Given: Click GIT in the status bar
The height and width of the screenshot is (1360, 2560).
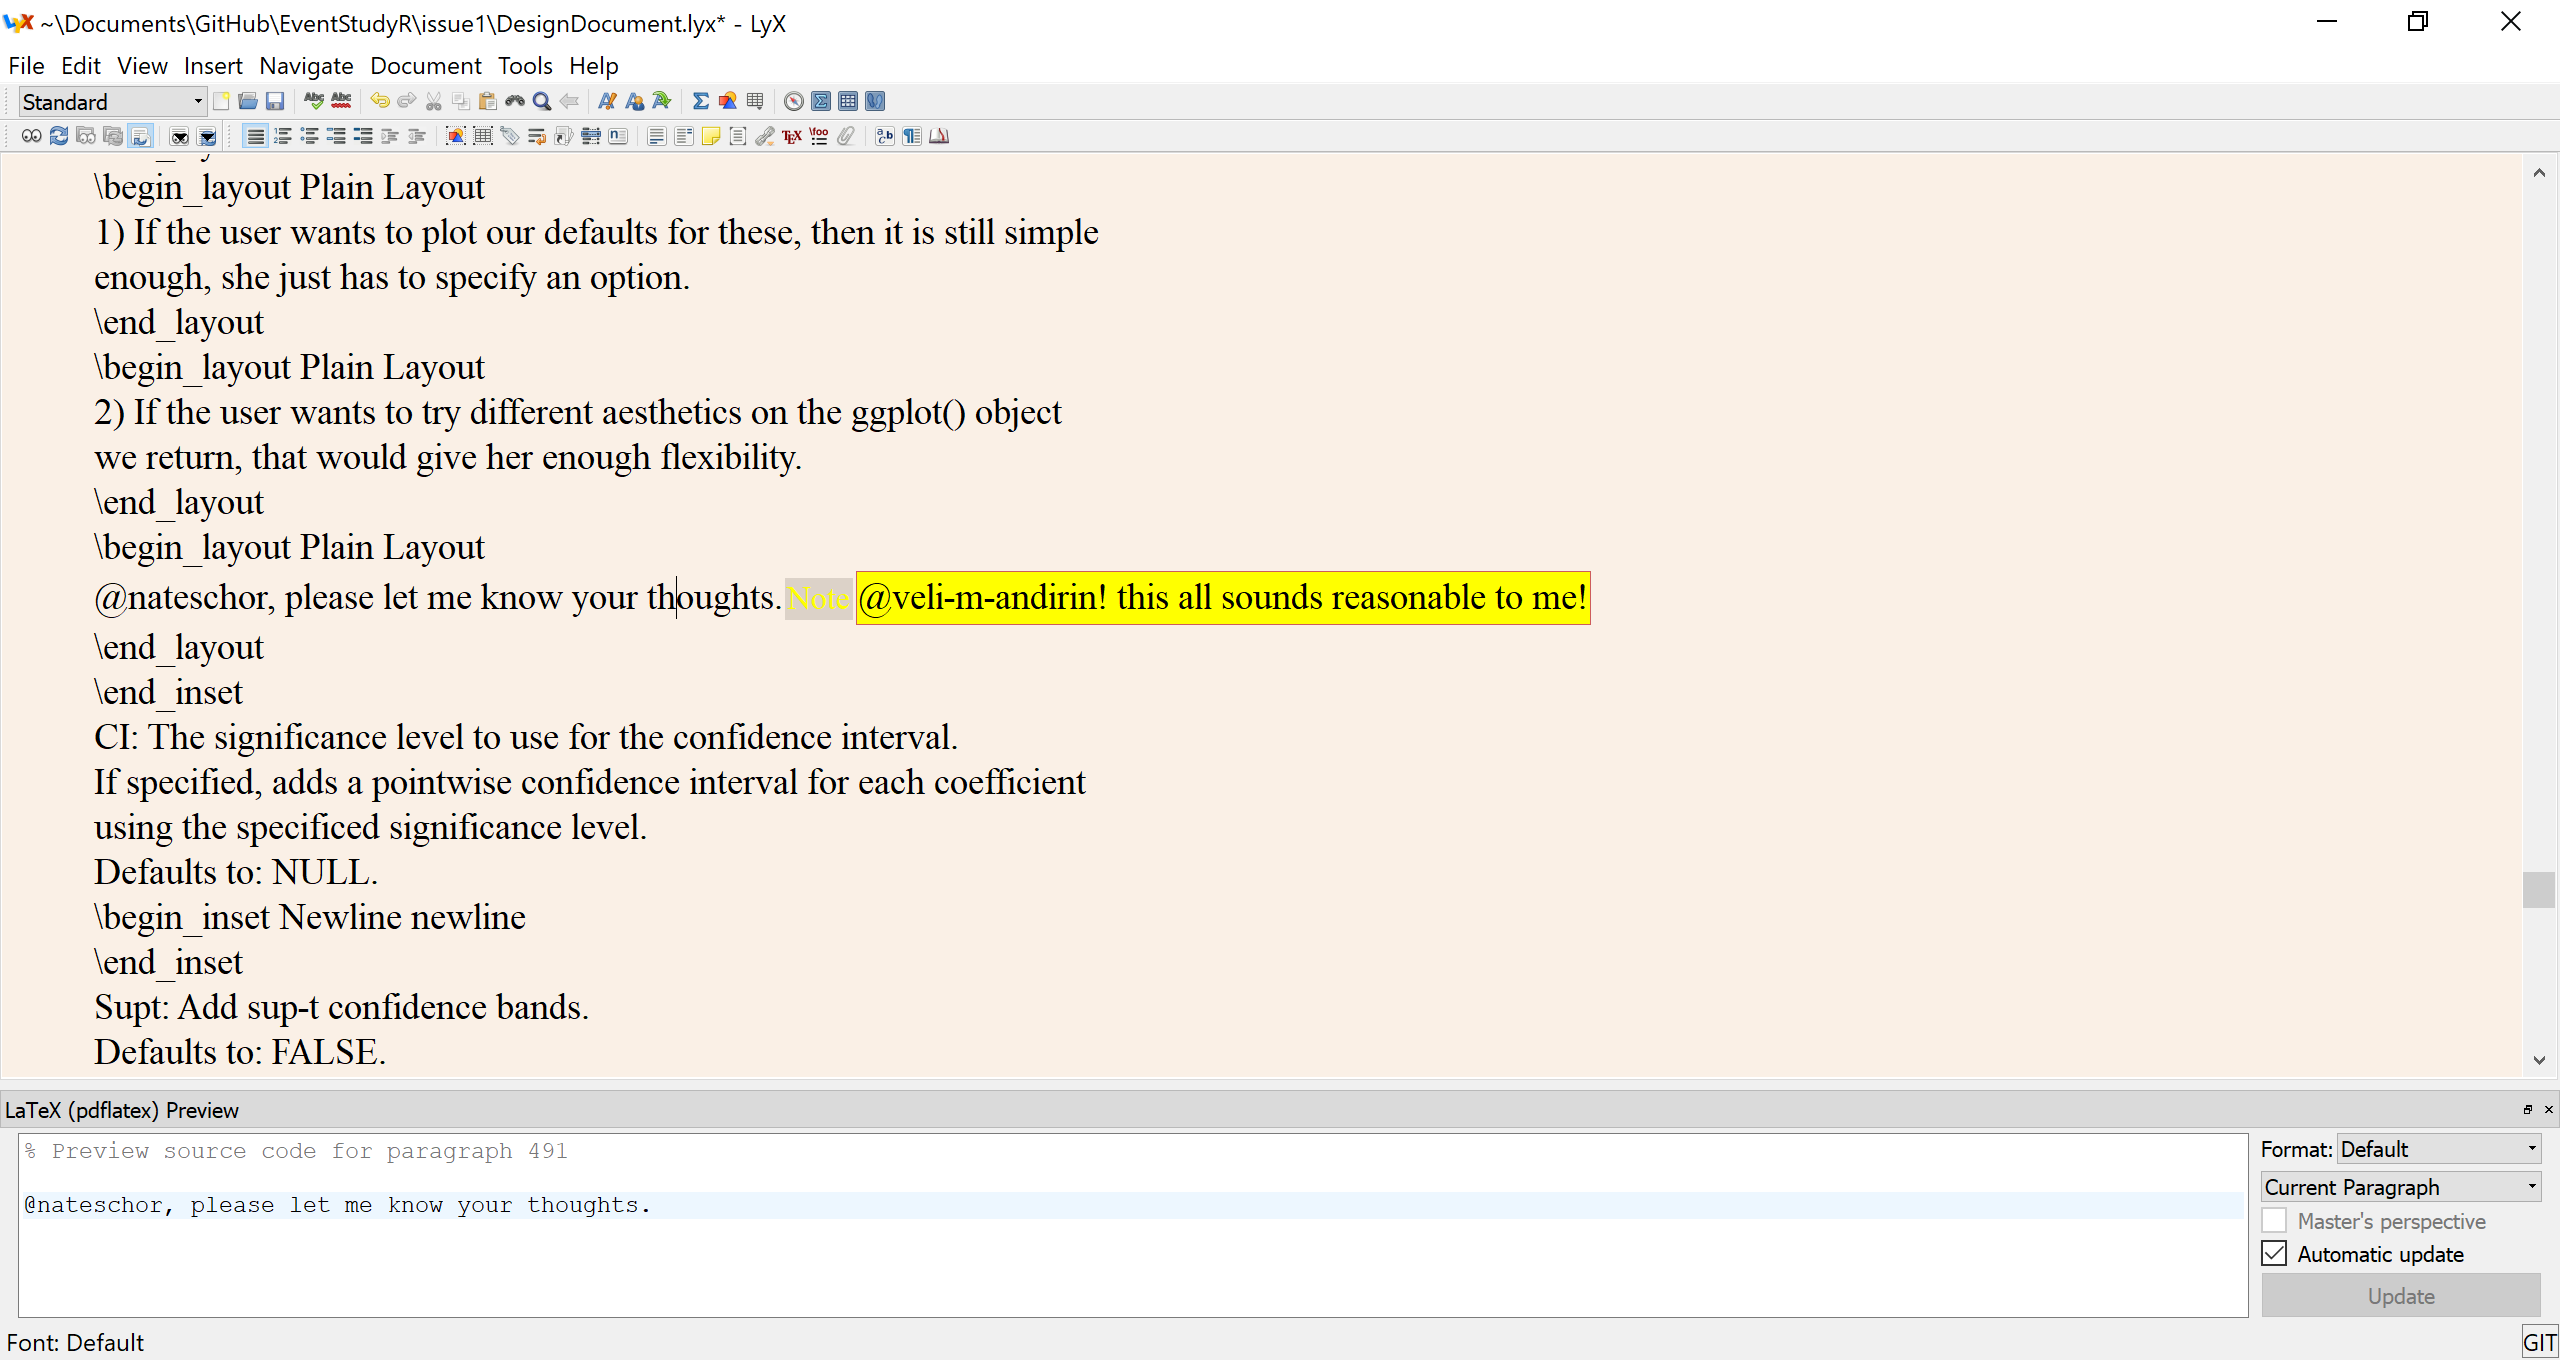Looking at the screenshot, I should click(2540, 1342).
